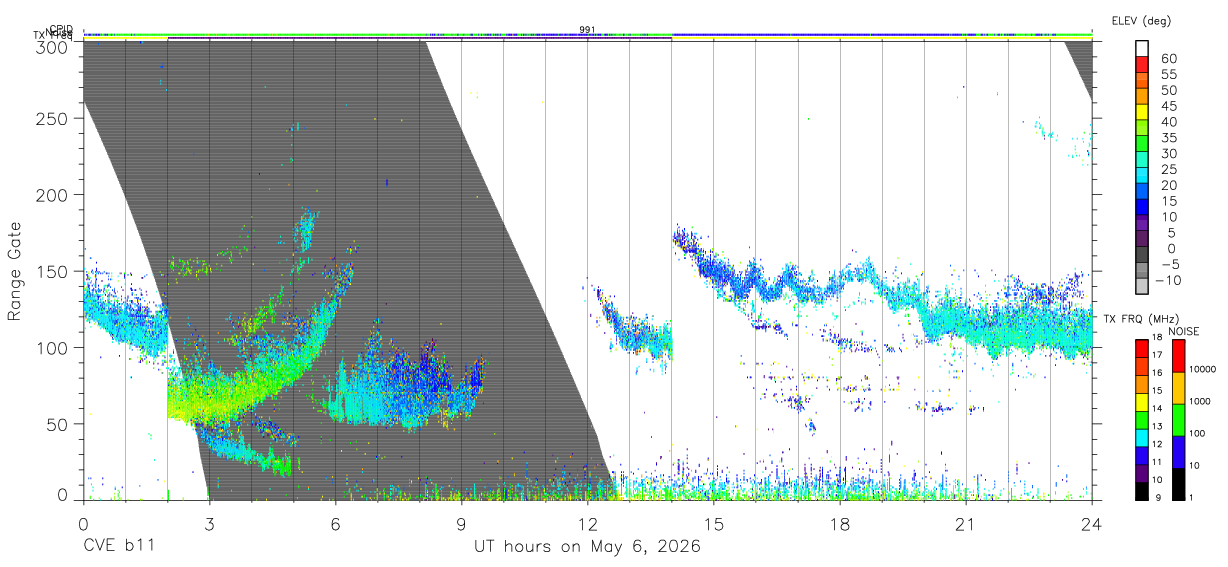Click the '45' label on ELEV colorbar
The image size is (1228, 567).
(1169, 105)
